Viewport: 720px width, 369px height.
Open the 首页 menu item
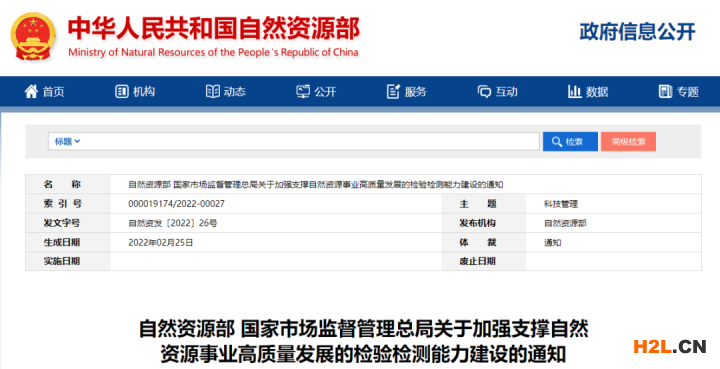point(45,91)
